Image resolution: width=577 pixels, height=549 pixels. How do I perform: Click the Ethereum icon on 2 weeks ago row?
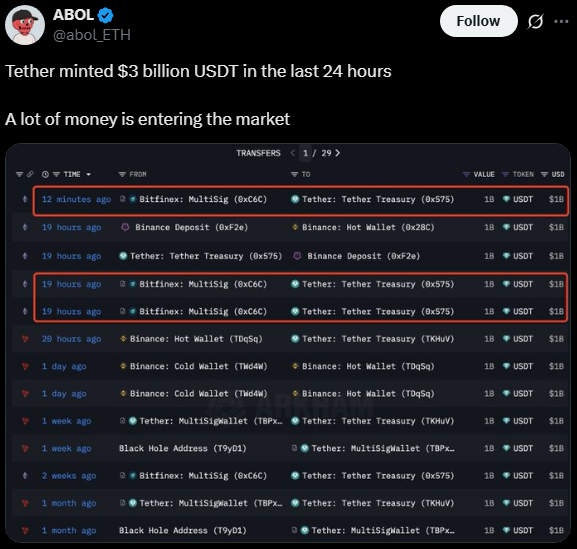tap(25, 475)
